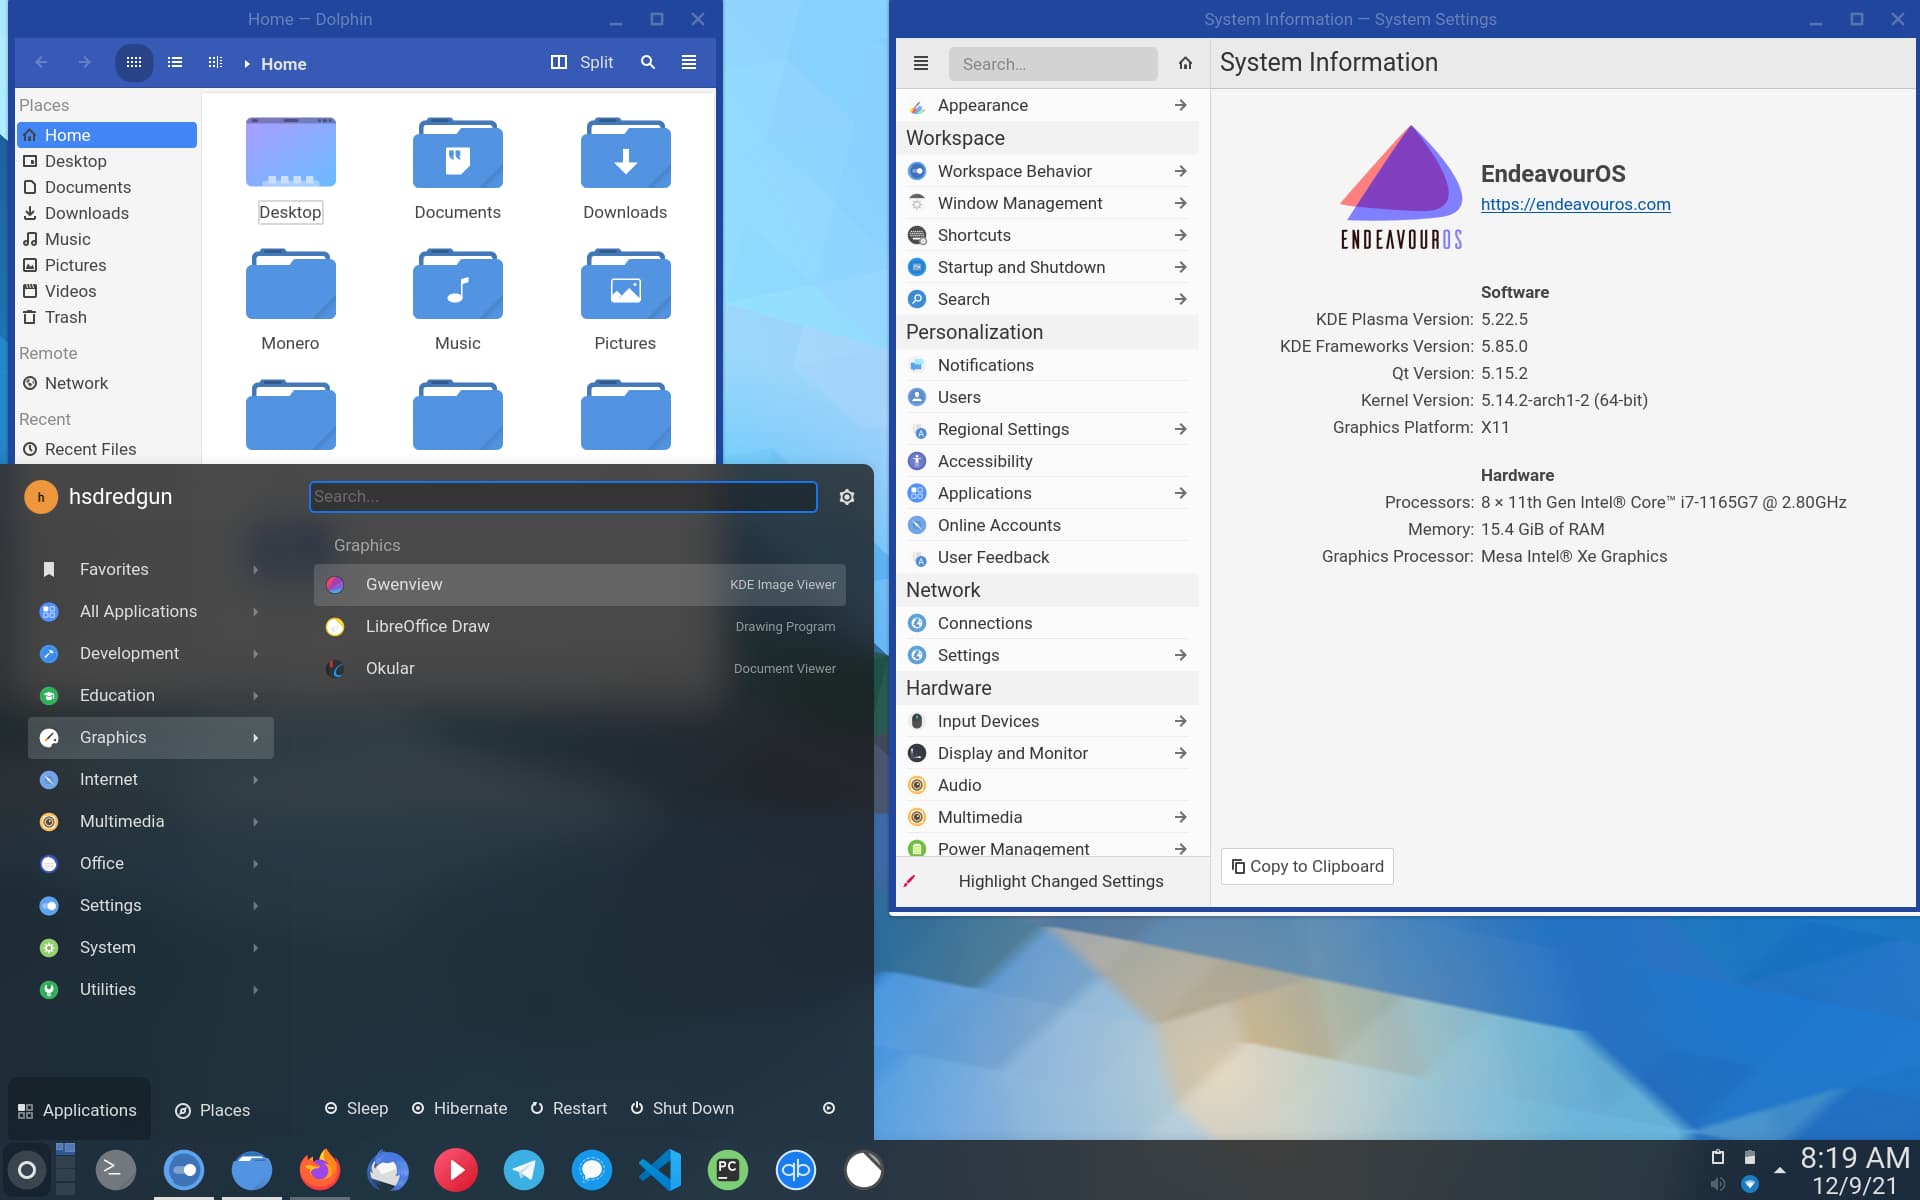Open Display and Monitor settings
The height and width of the screenshot is (1200, 1920).
coord(1047,754)
